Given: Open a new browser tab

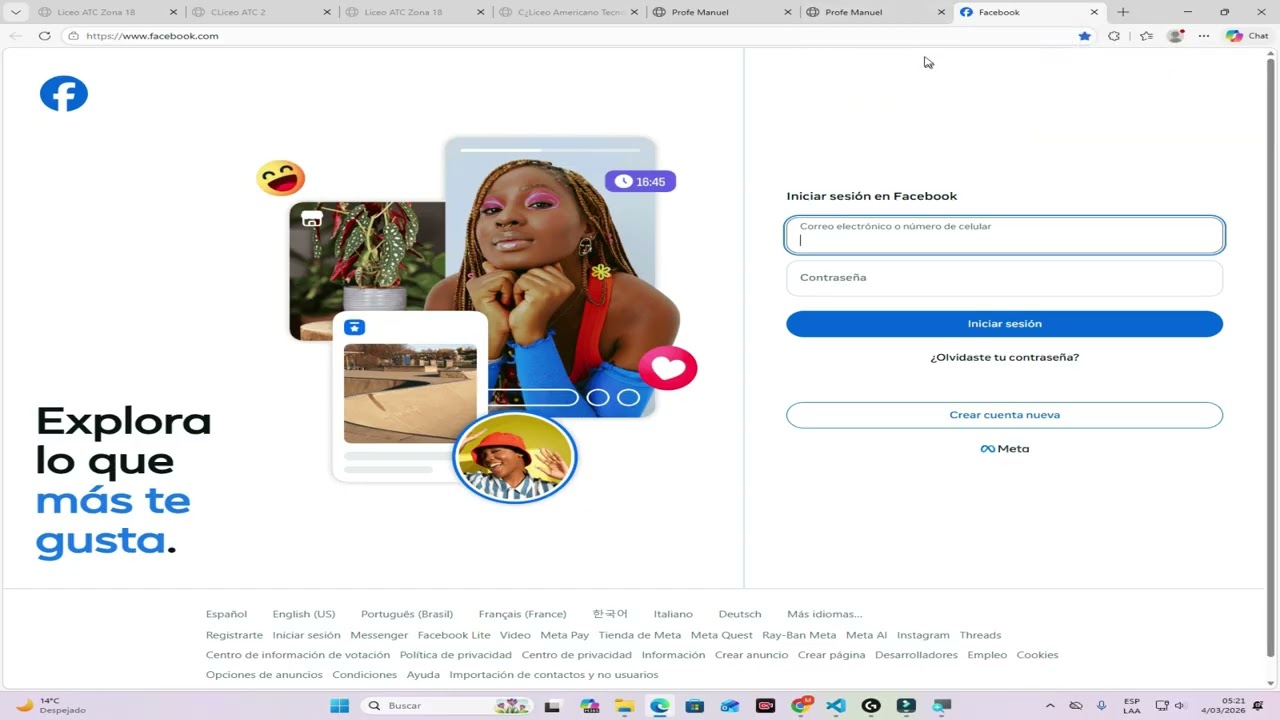Looking at the screenshot, I should (1123, 12).
